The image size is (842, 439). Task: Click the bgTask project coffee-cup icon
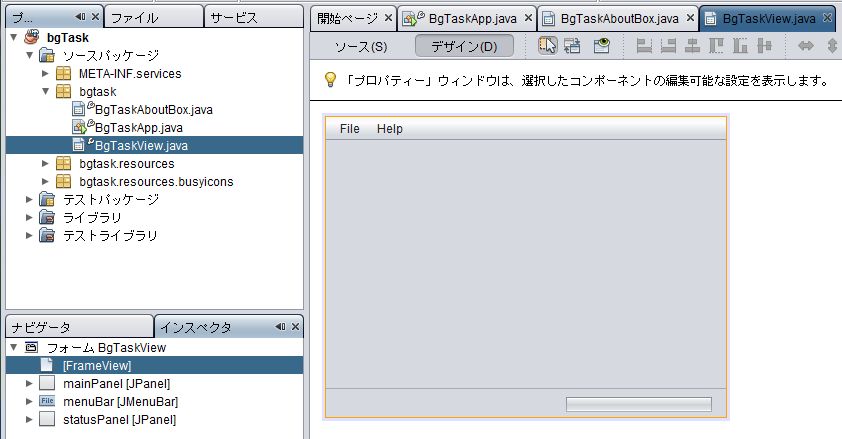tap(33, 37)
